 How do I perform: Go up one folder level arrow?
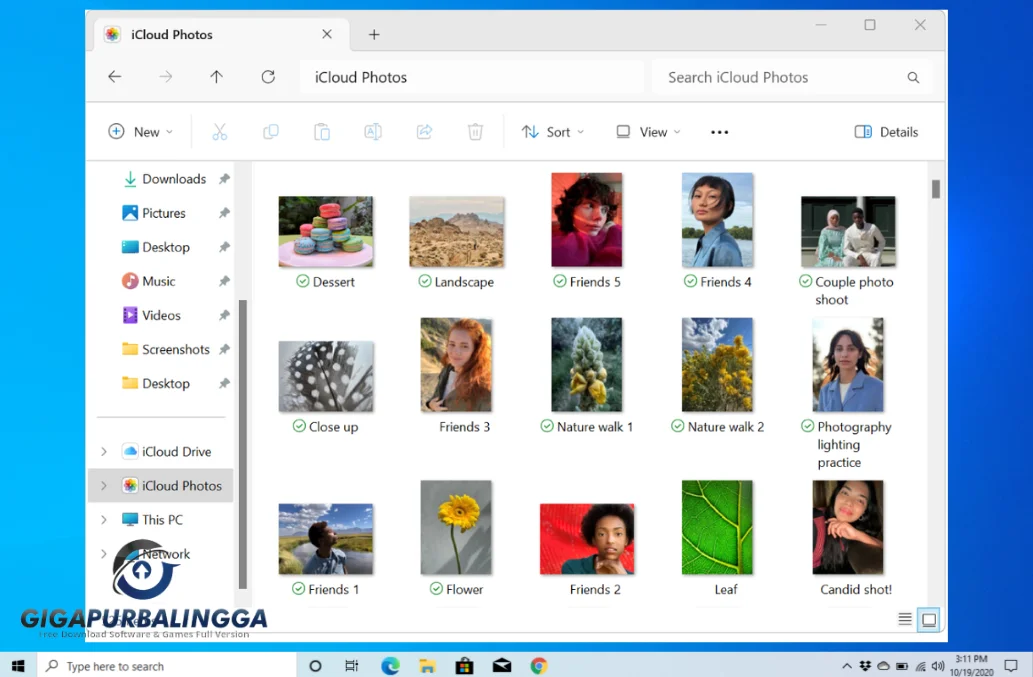point(216,77)
